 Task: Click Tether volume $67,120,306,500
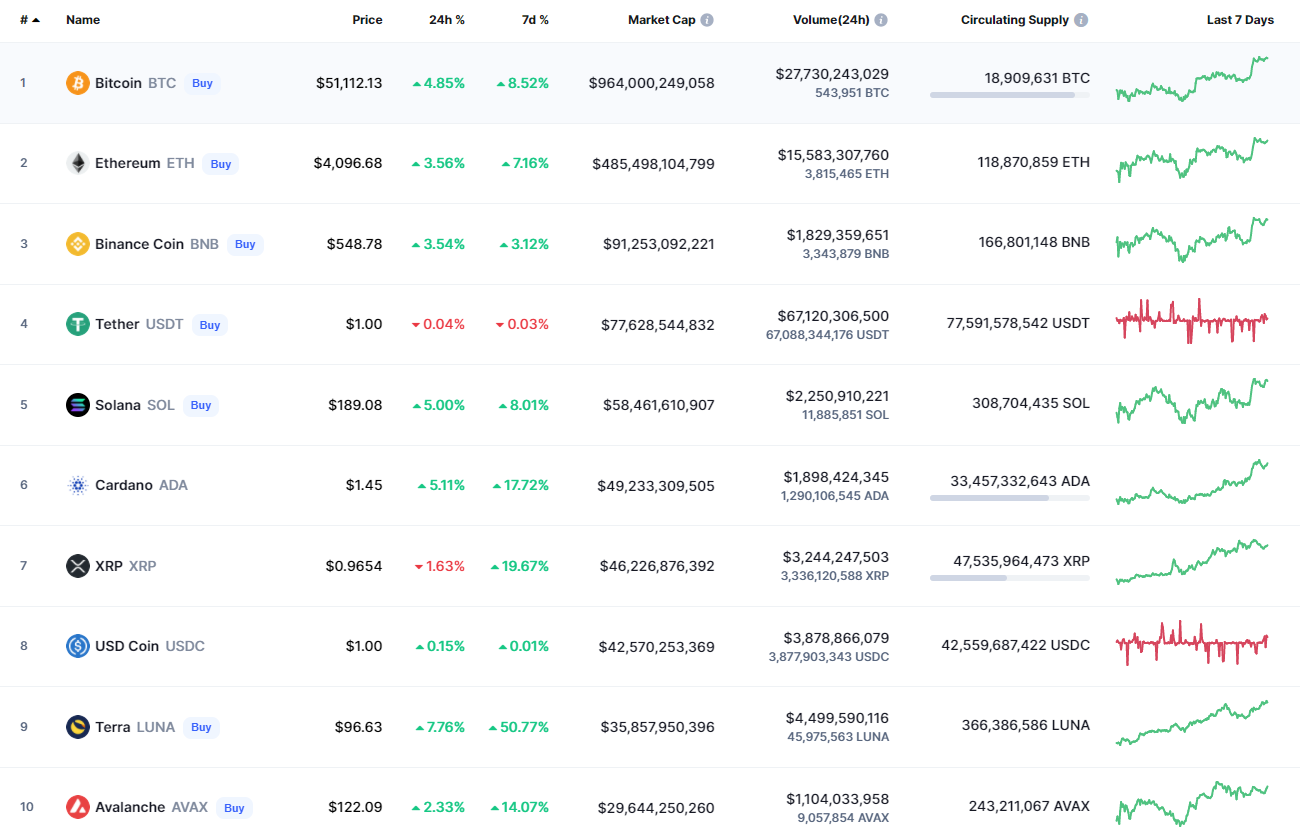point(832,316)
